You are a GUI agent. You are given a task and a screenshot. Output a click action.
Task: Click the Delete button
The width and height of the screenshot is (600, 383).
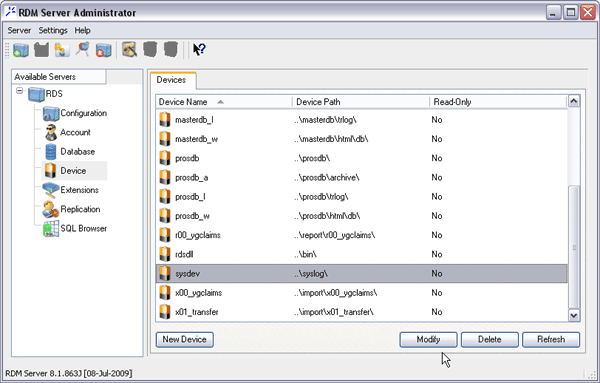click(489, 339)
